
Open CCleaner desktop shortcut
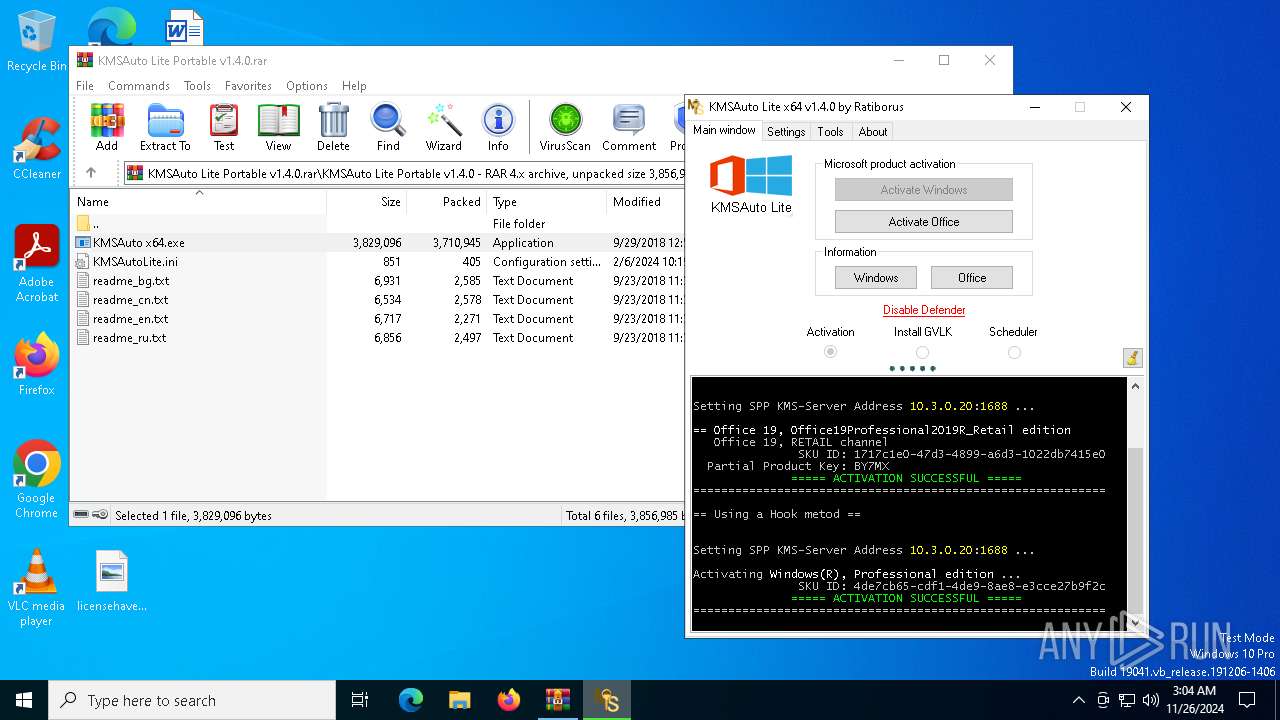coord(36,148)
